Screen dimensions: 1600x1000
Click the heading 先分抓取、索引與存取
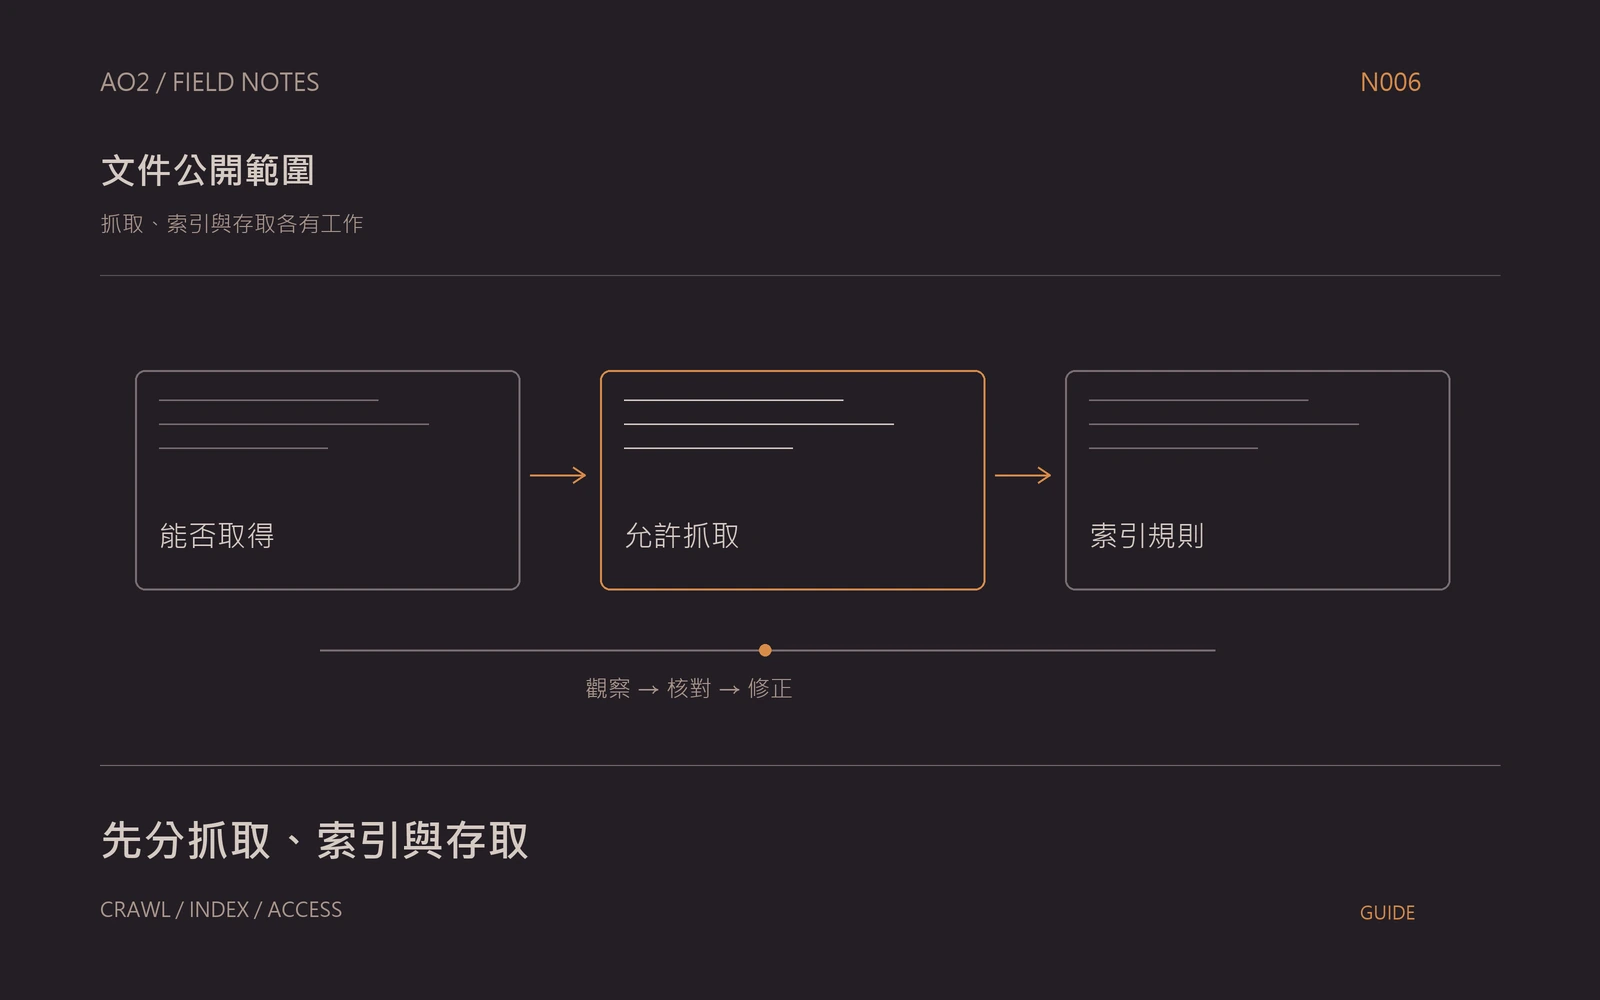314,840
